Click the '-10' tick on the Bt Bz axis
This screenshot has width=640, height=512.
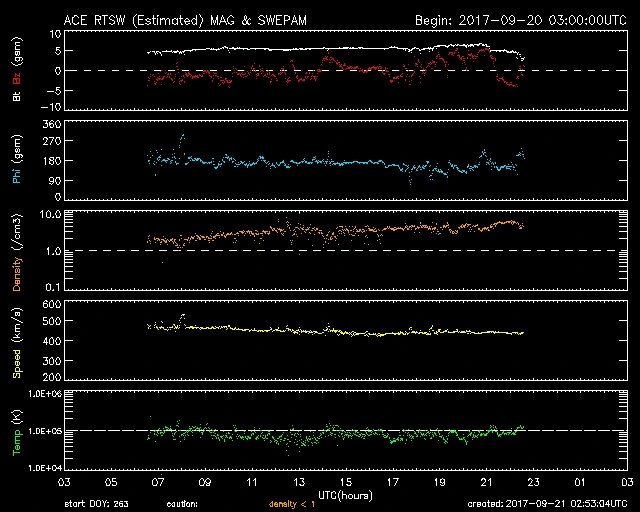point(51,107)
